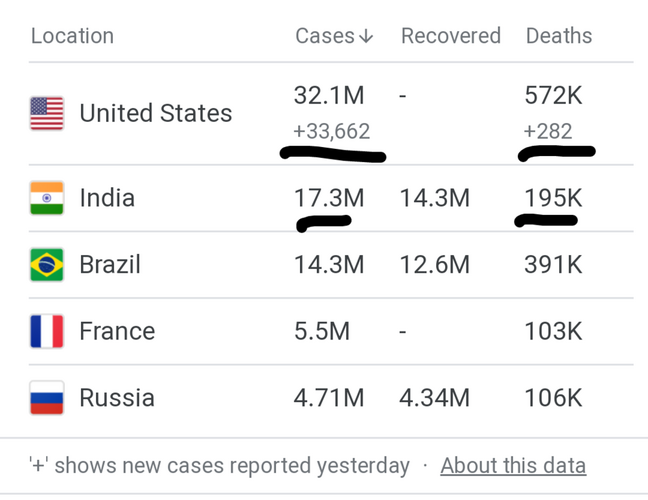Screen dimensions: 648x500
Task: Select the Location column header
Action: click(72, 36)
